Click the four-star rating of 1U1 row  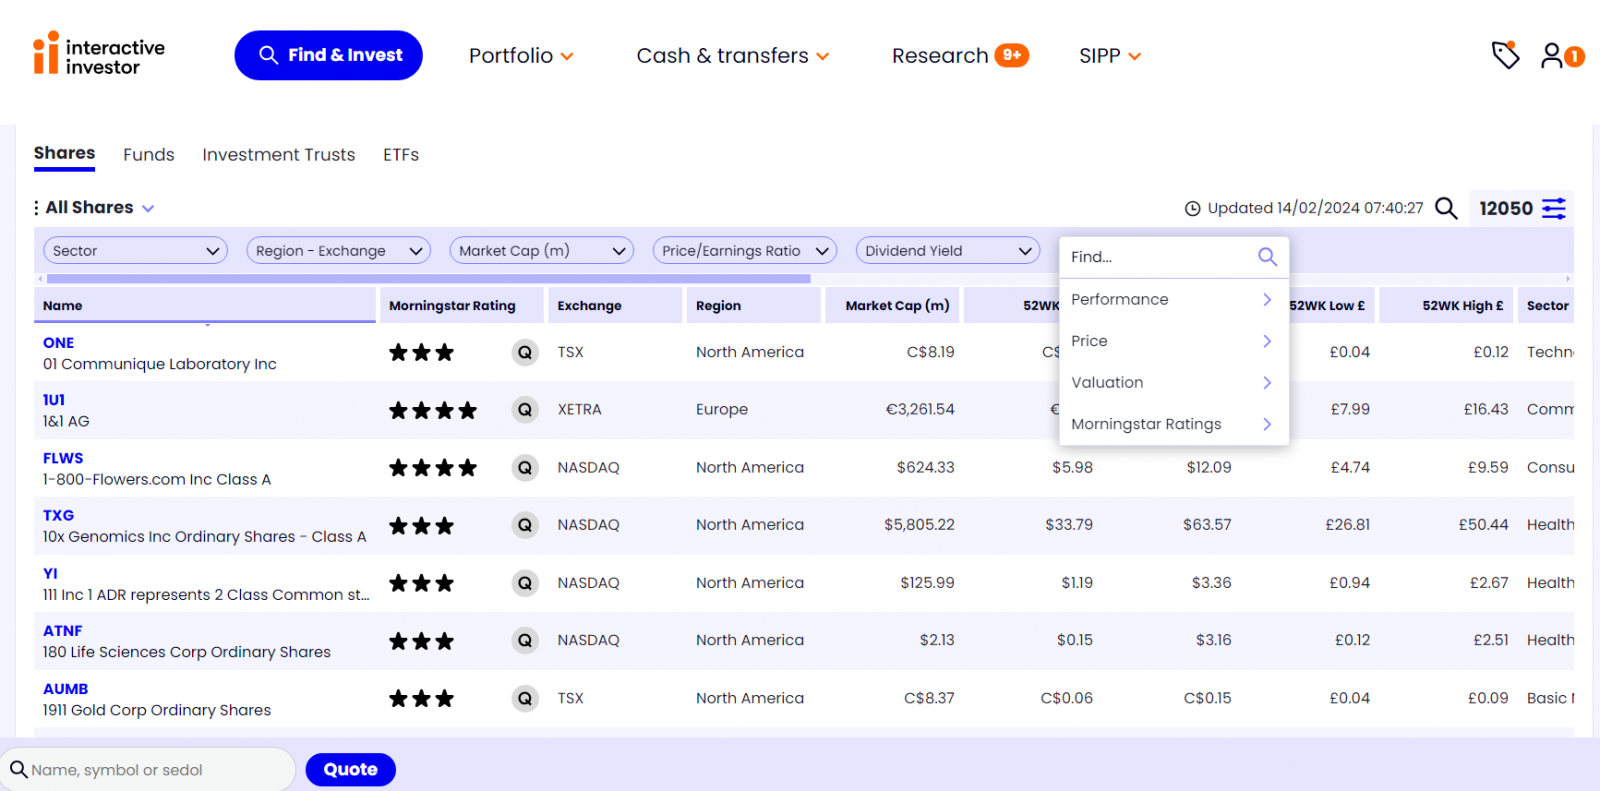433,410
